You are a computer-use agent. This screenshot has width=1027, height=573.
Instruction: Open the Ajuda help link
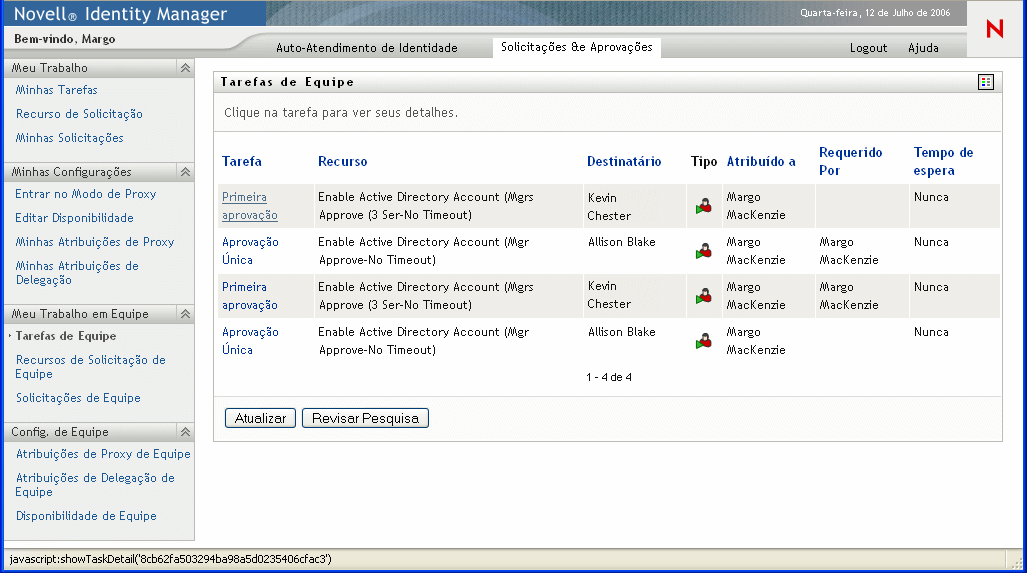[923, 48]
